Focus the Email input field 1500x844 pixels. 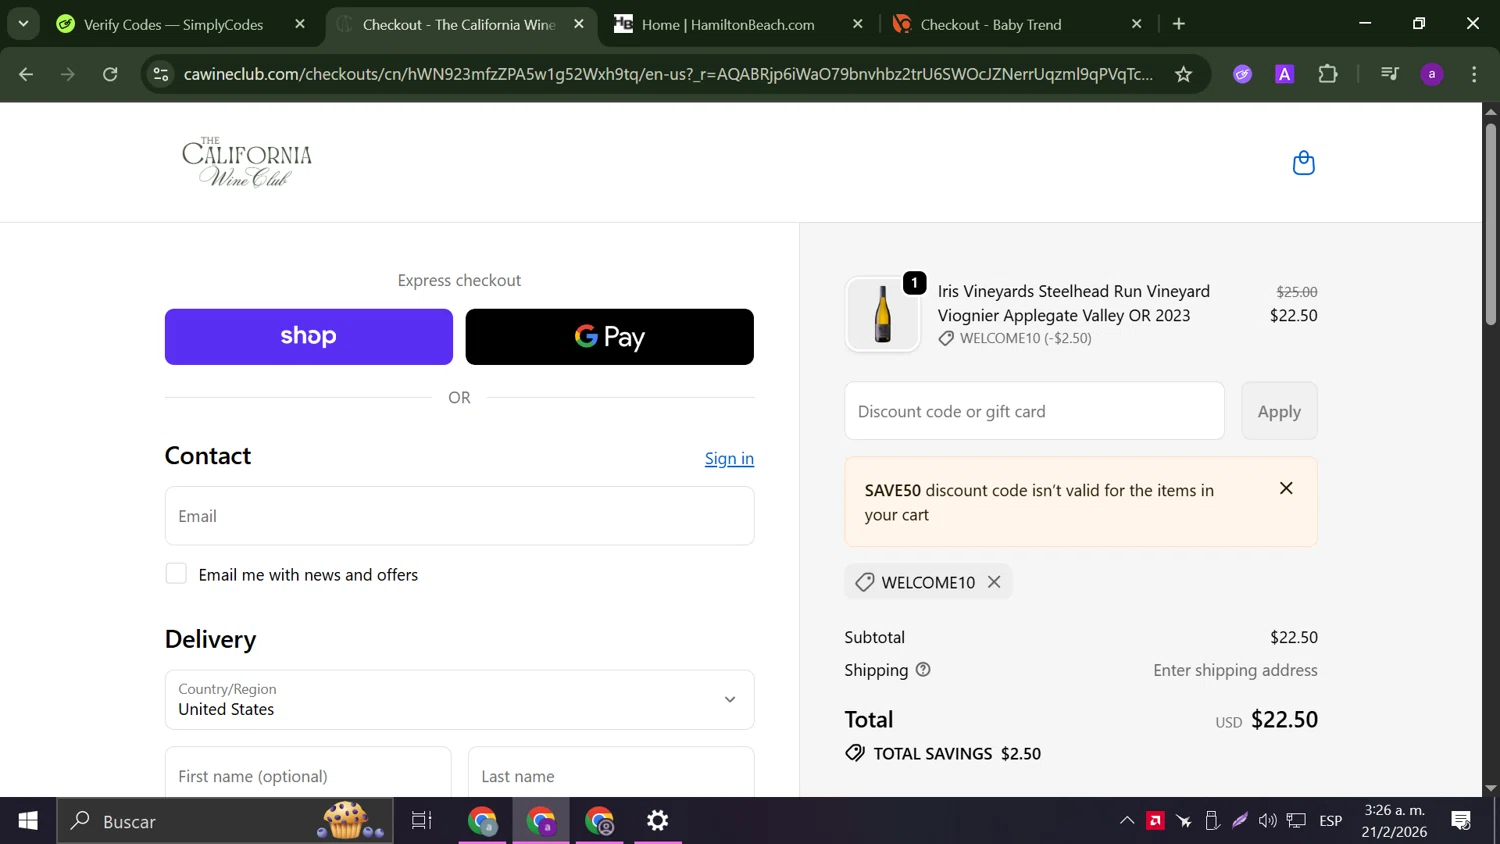(x=459, y=516)
